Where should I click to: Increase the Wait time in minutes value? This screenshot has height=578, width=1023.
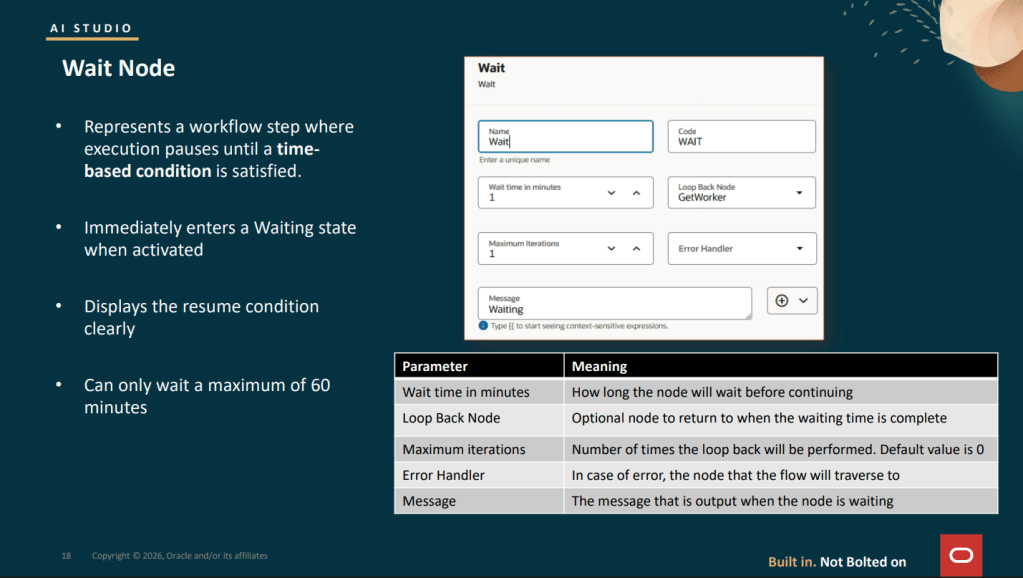coord(635,193)
